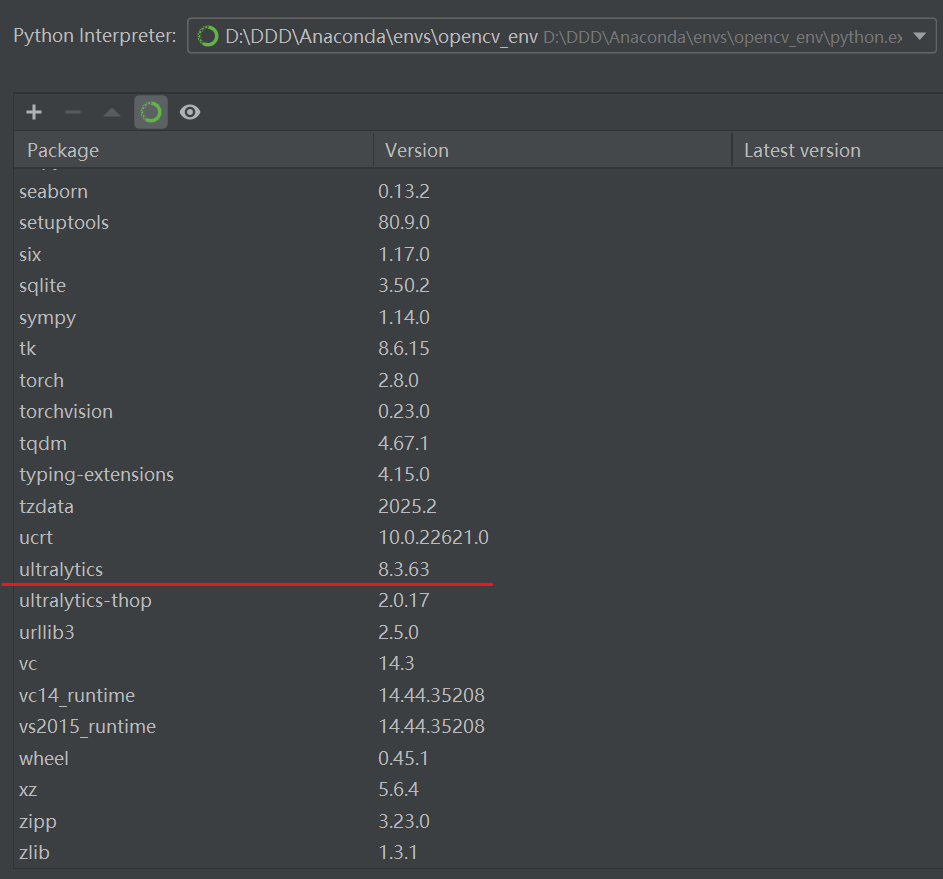Viewport: 943px width, 879px height.
Task: Click version 2025.2 of tzdata
Action: tap(407, 506)
